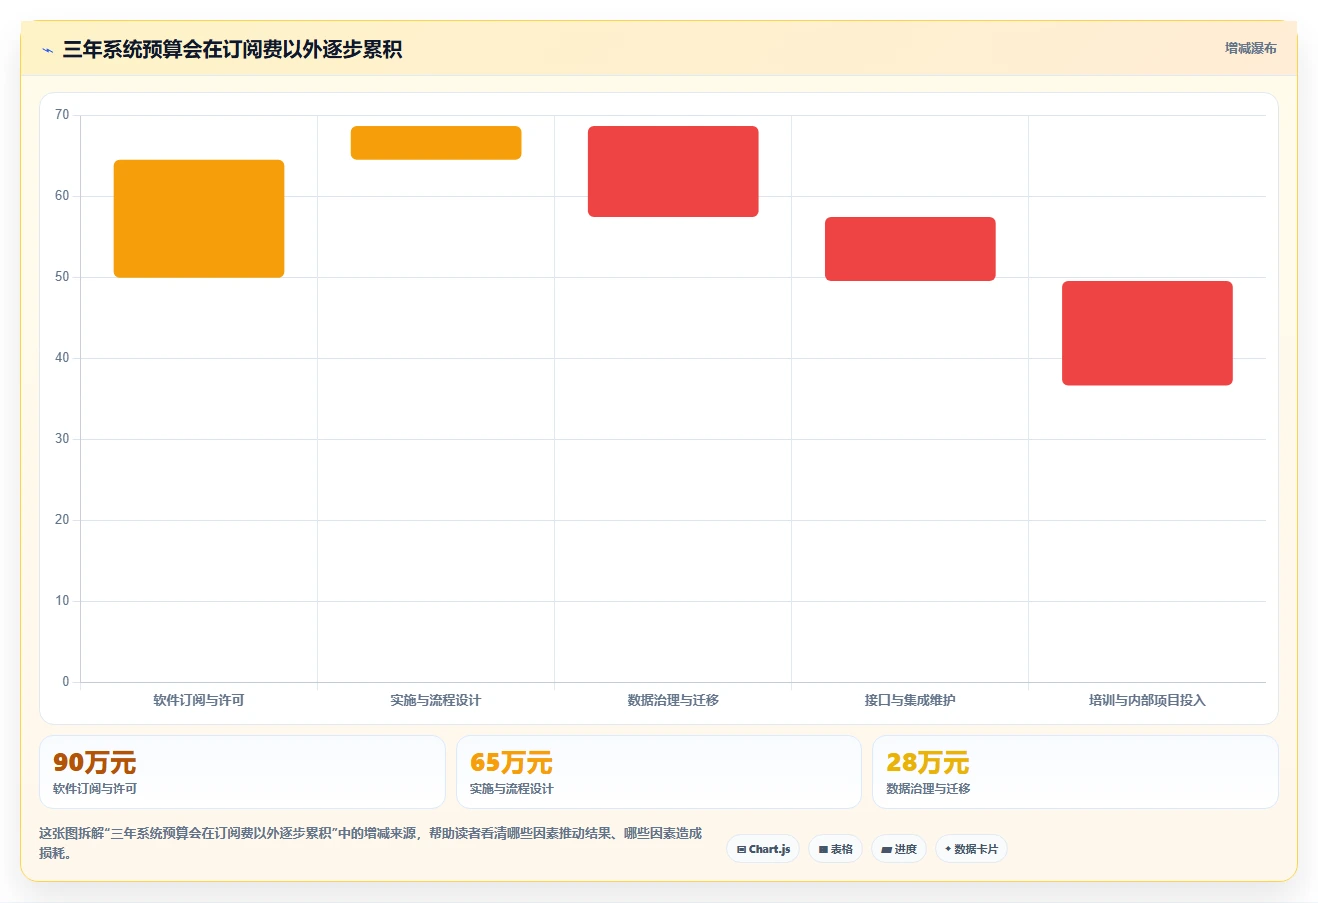This screenshot has height=903, width=1318.
Task: Open the 28万元 data card
Action: pyautogui.click(x=1075, y=772)
